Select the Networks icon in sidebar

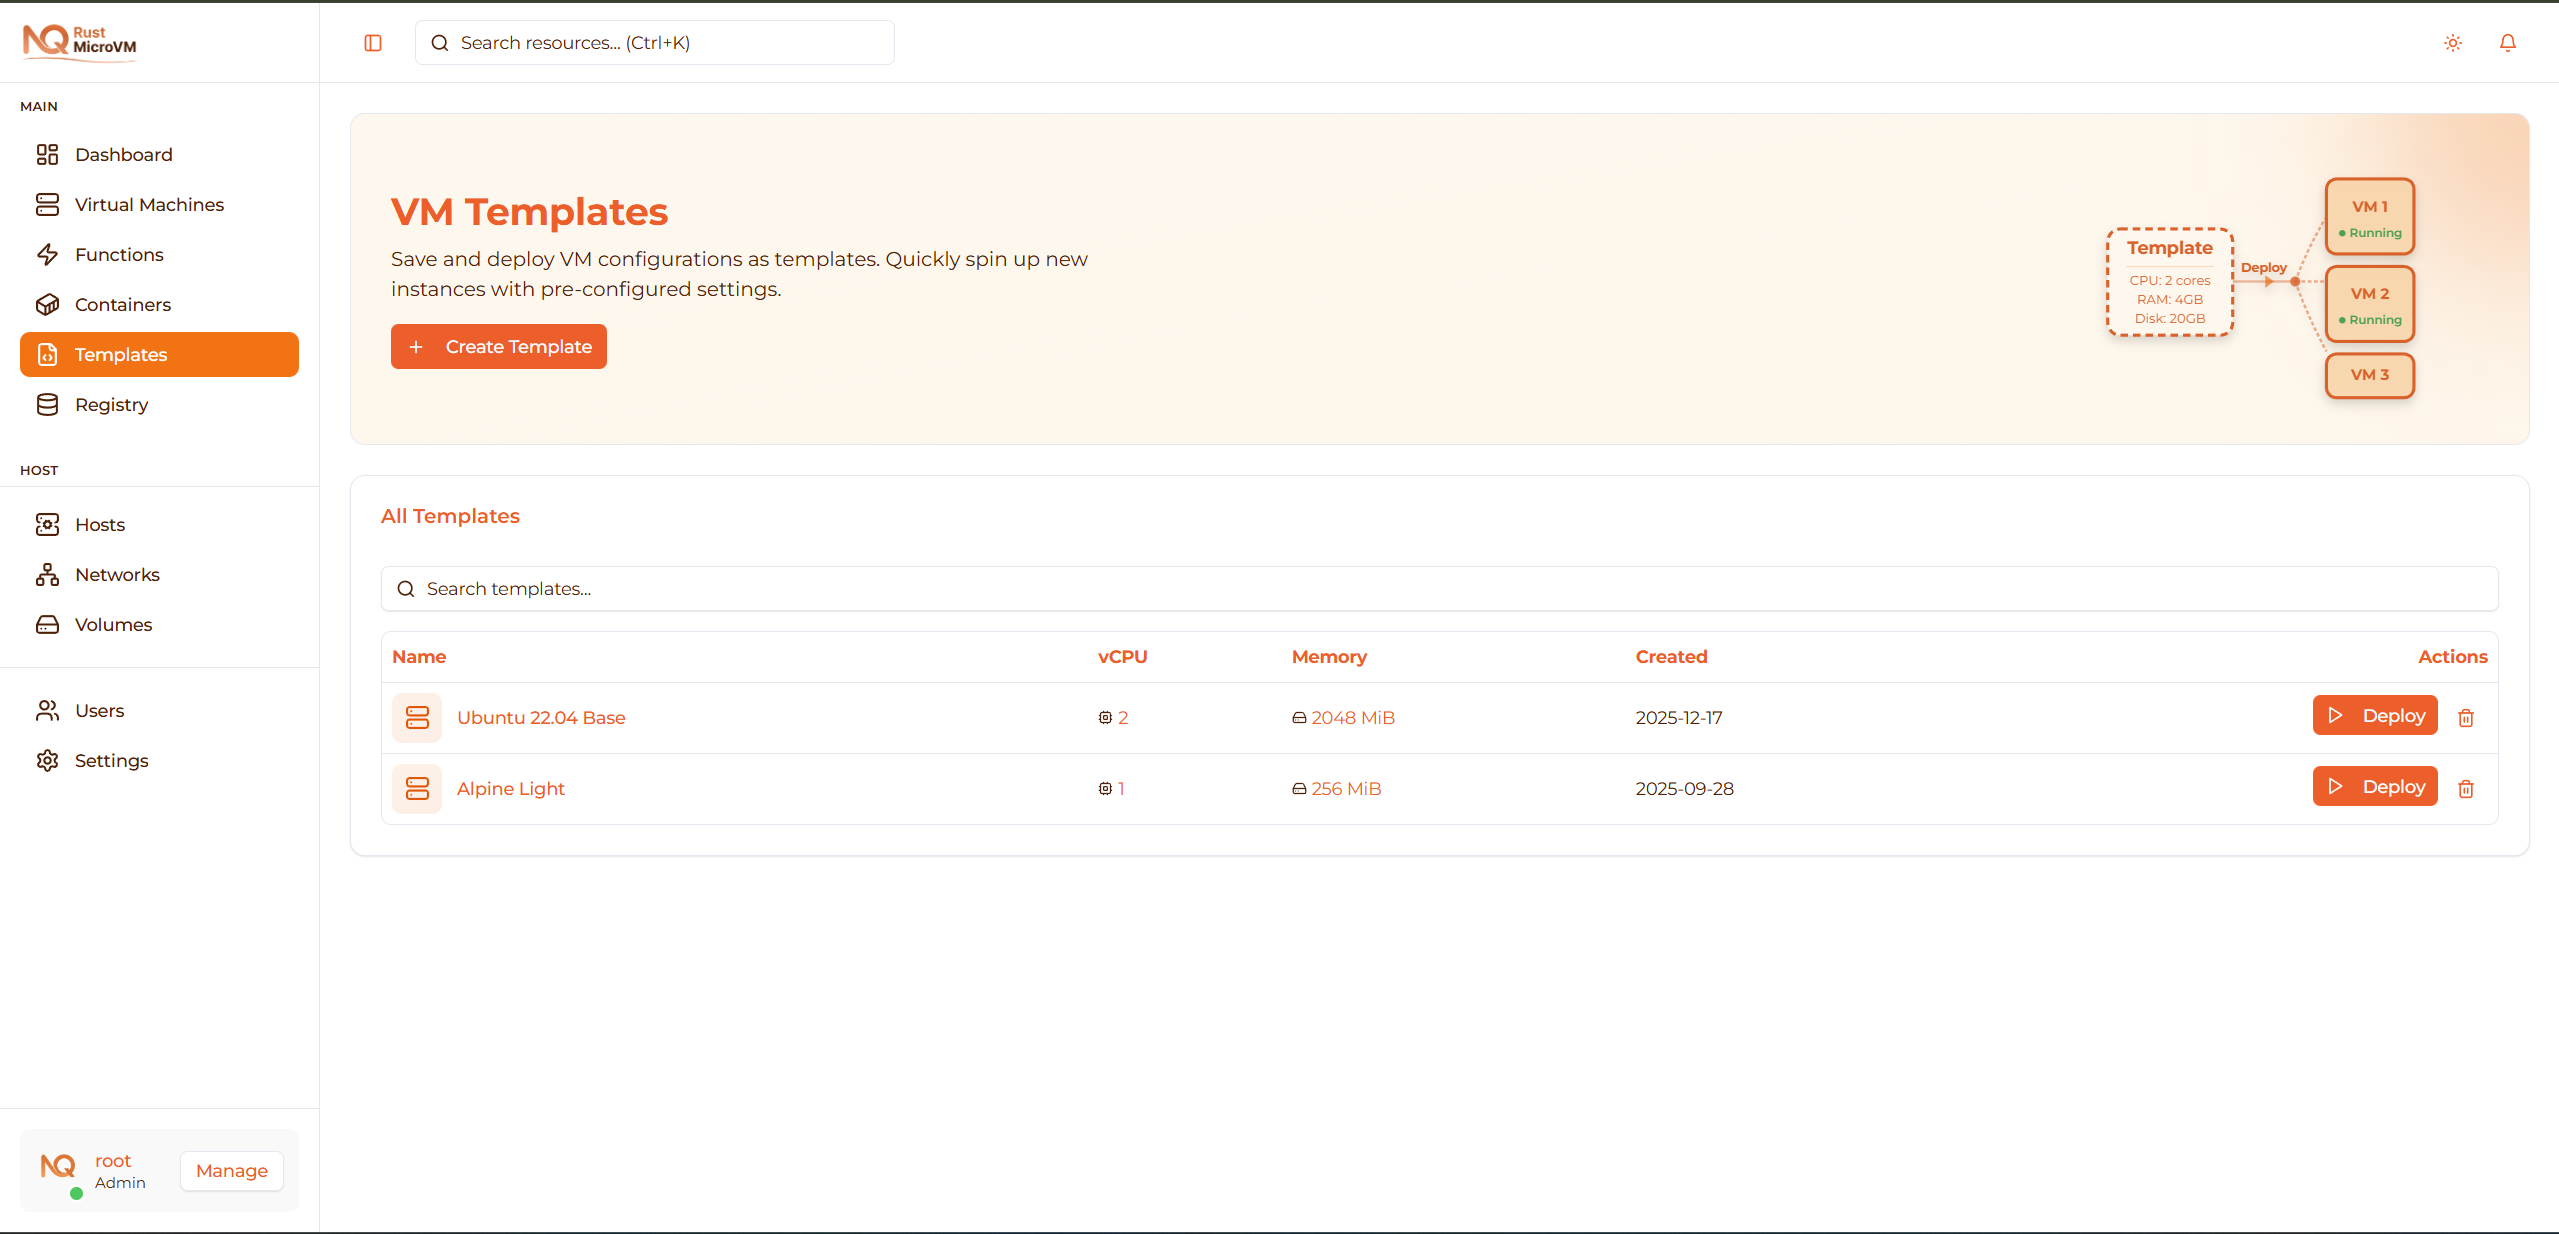point(48,574)
